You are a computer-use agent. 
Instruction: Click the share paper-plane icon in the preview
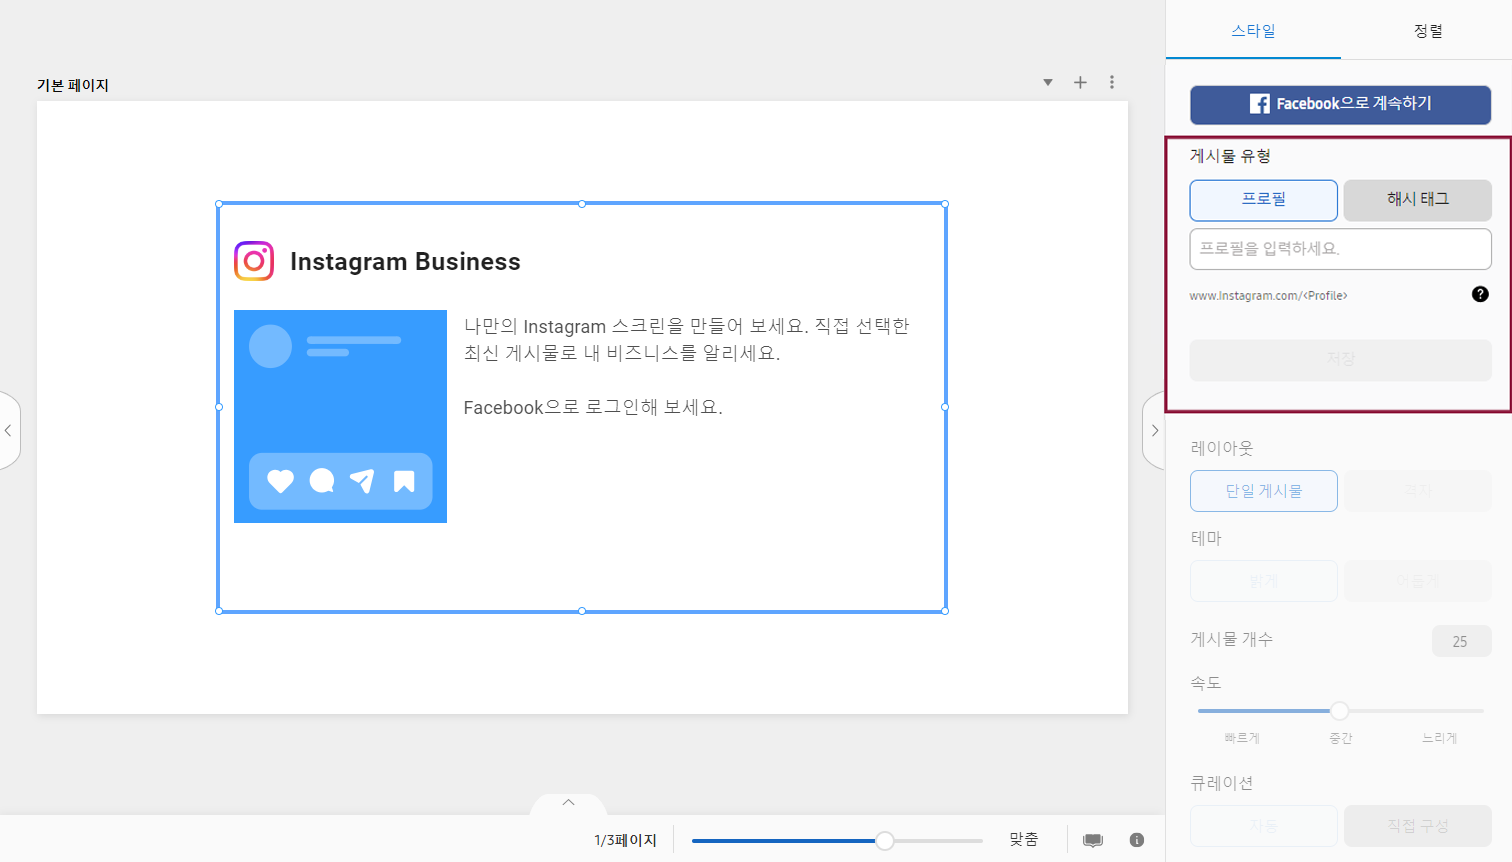click(362, 481)
